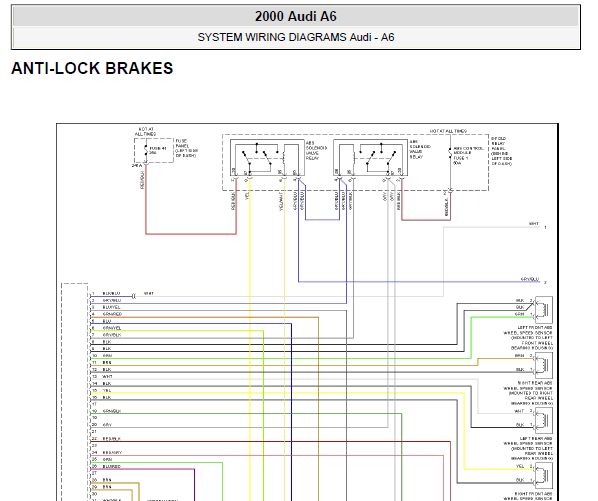Click pin 10 'GRN' on the module connector
The height and width of the screenshot is (501, 598).
pyautogui.click(x=107, y=356)
